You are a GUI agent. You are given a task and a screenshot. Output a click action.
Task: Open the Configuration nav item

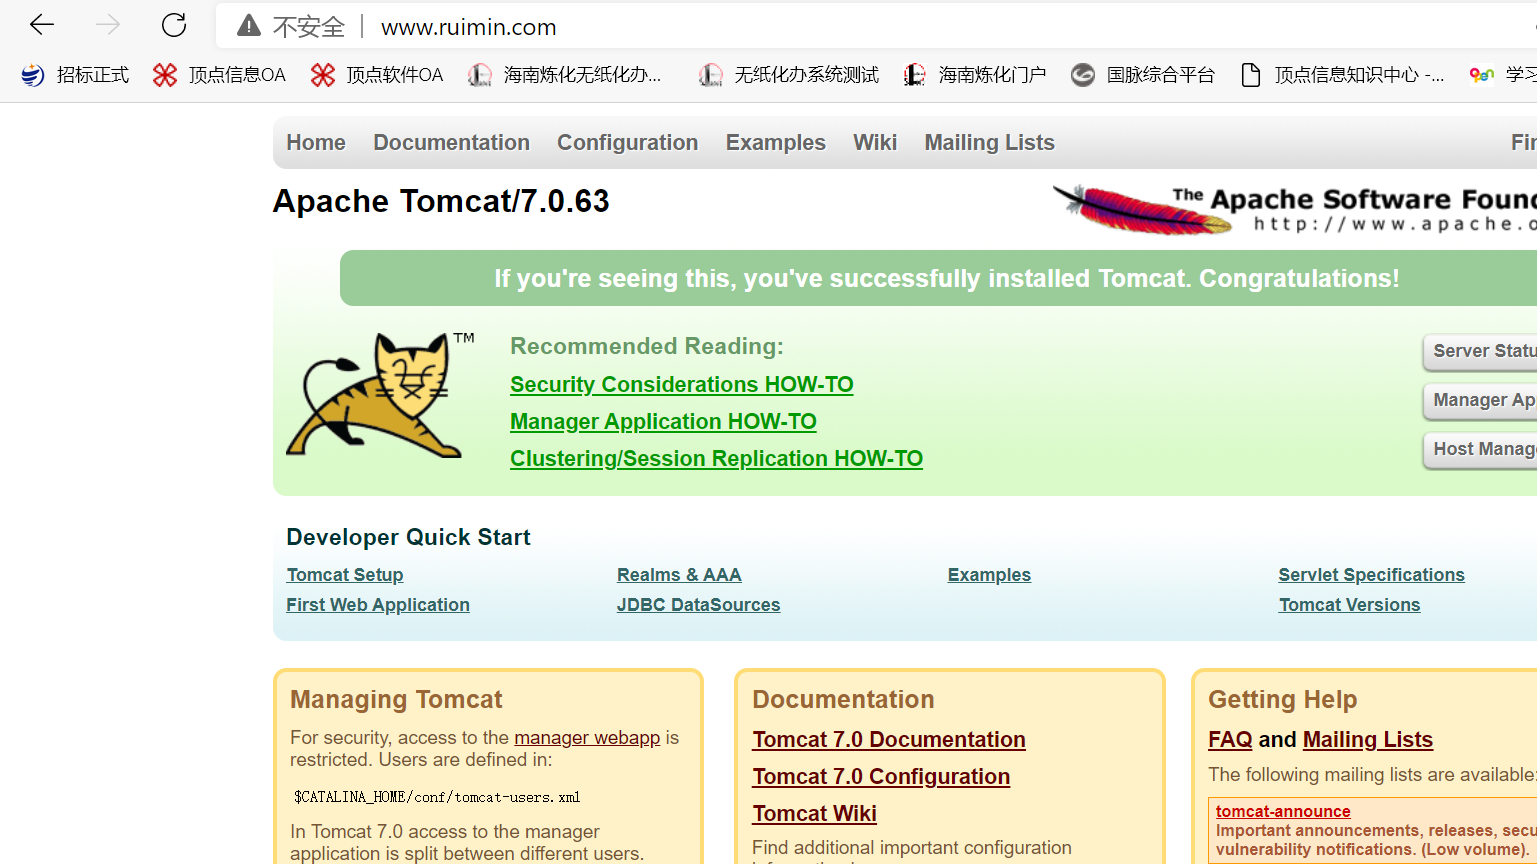(628, 143)
